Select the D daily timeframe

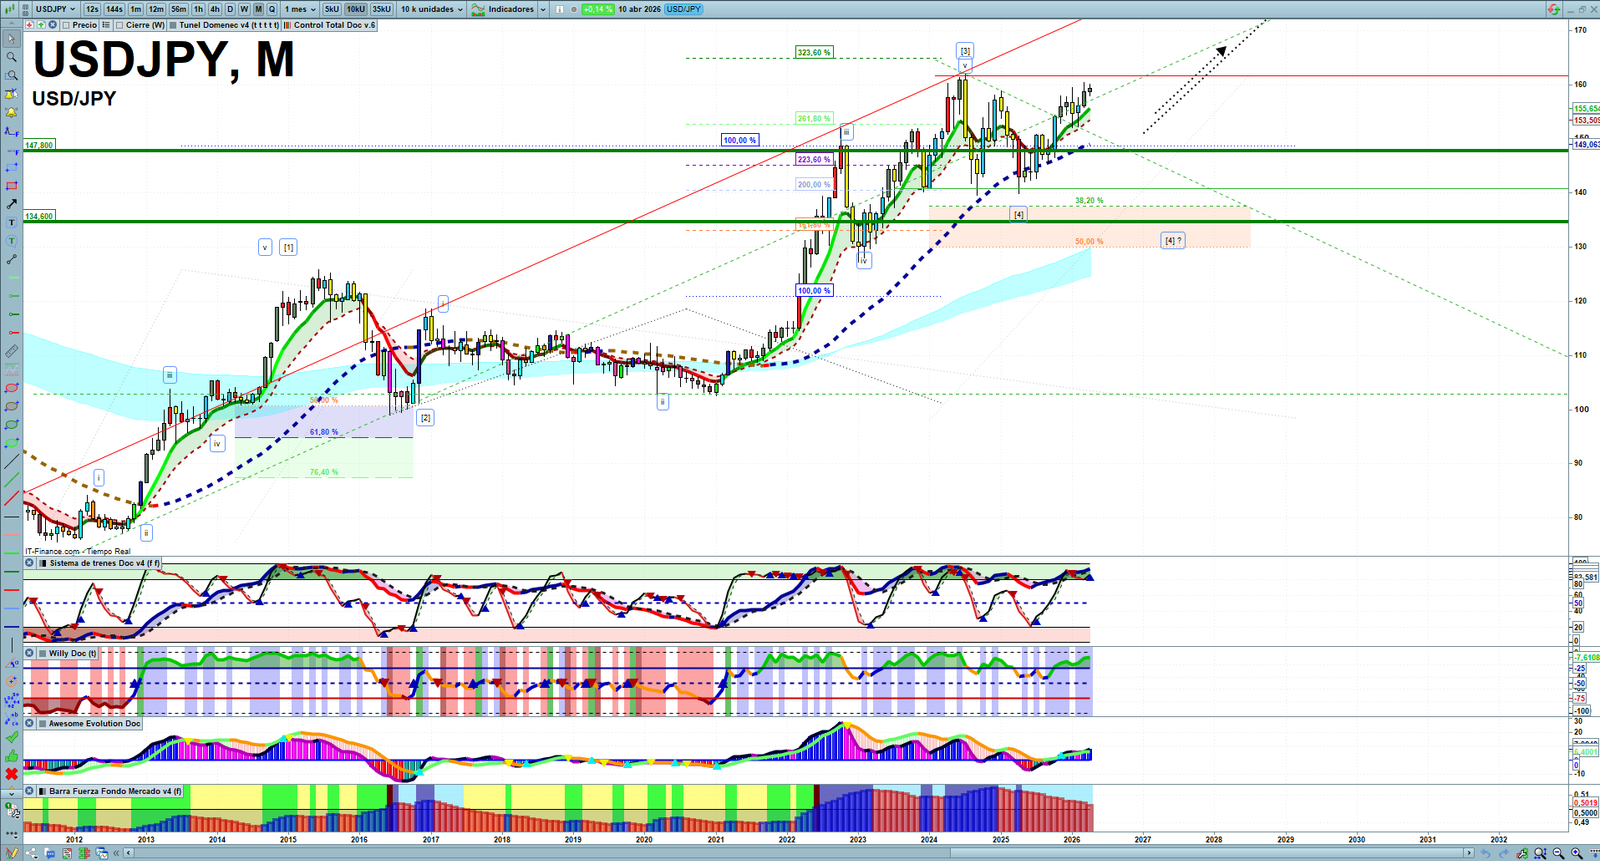click(229, 9)
